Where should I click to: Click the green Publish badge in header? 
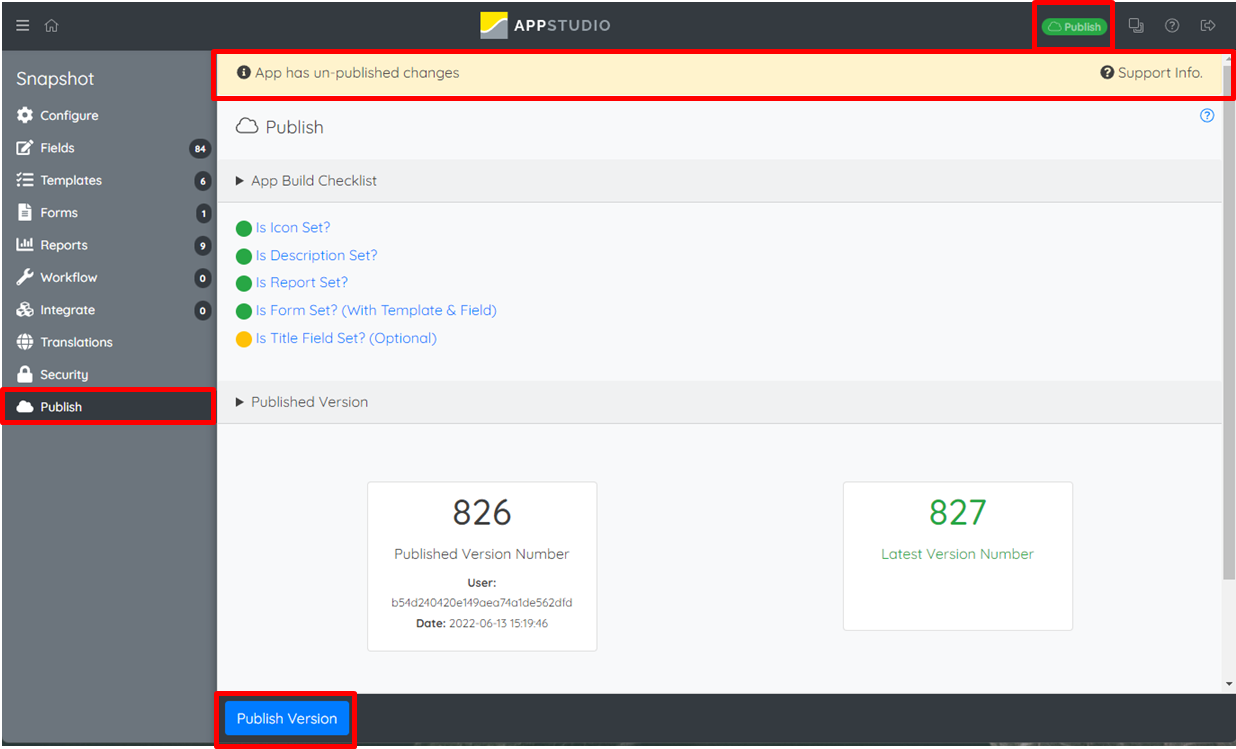1074,27
